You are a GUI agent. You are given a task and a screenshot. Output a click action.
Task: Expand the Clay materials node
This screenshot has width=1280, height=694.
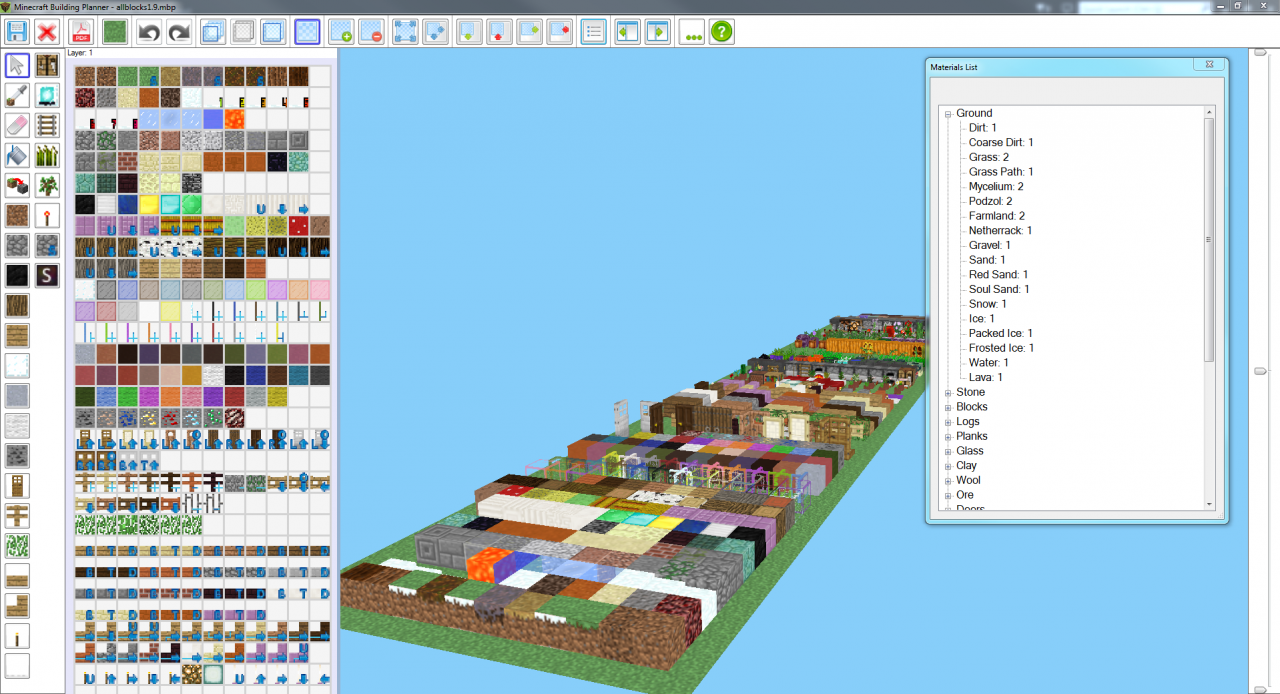click(947, 466)
